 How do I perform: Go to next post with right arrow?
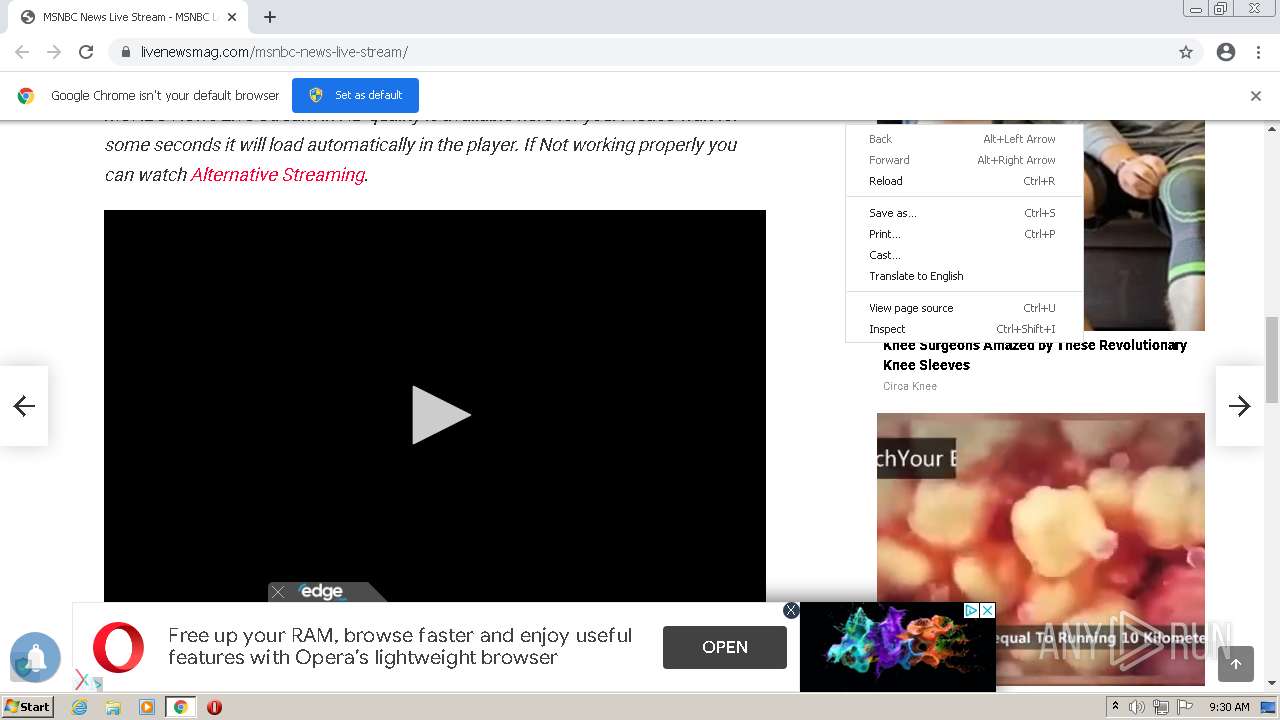tap(1240, 405)
